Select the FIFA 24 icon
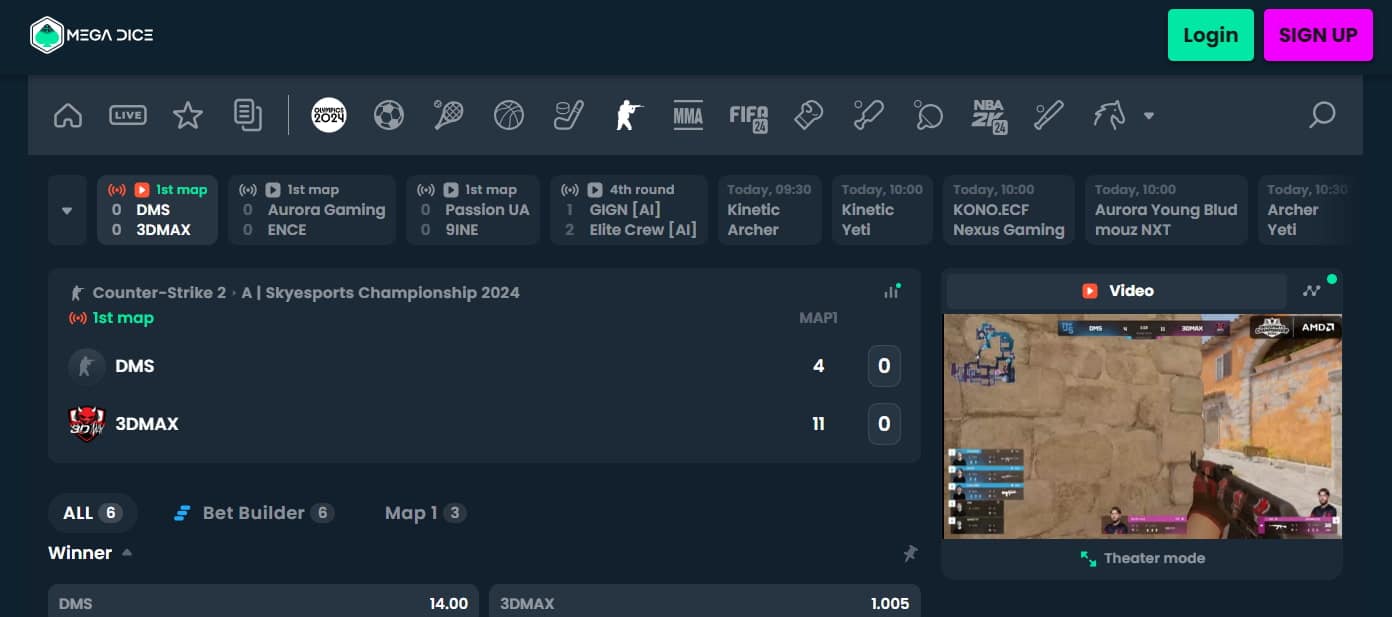1392x617 pixels. (x=749, y=117)
